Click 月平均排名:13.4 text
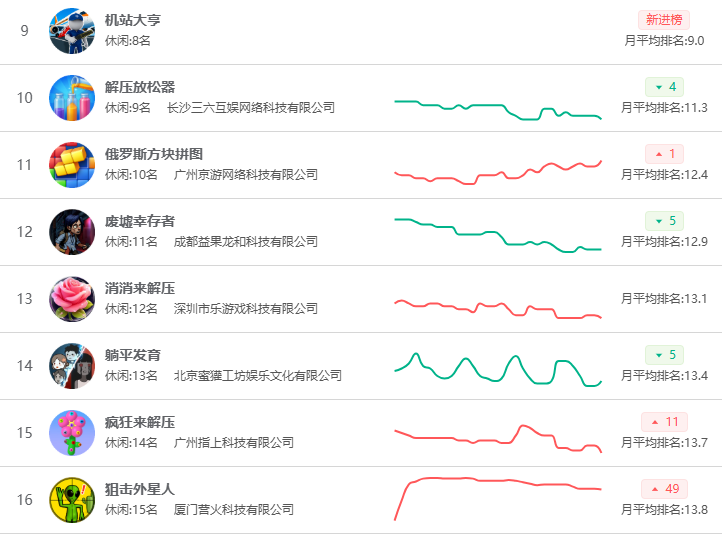The width and height of the screenshot is (722, 539). click(x=664, y=376)
